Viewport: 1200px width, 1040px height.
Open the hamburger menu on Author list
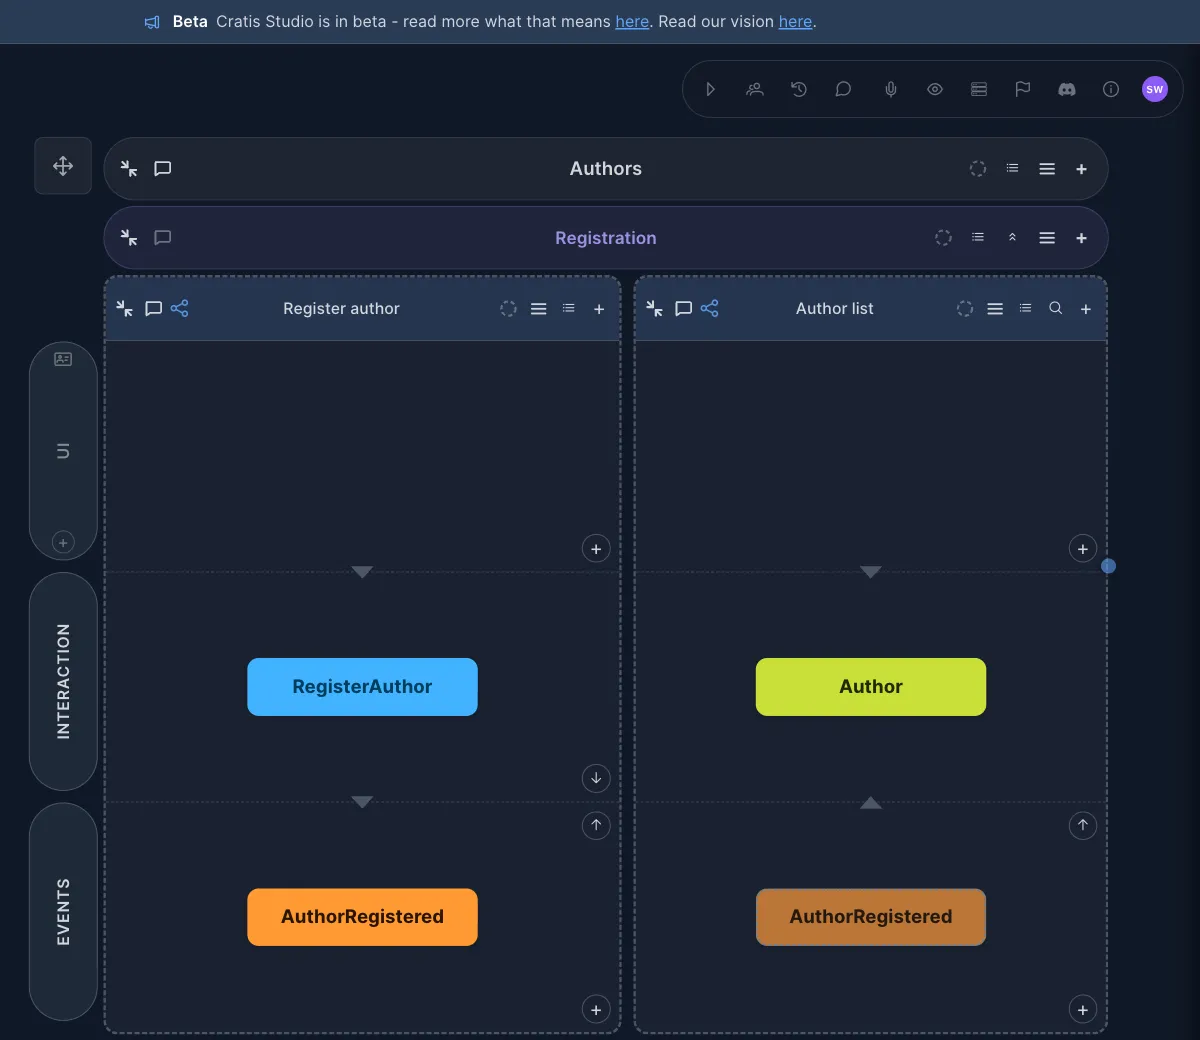(x=995, y=309)
